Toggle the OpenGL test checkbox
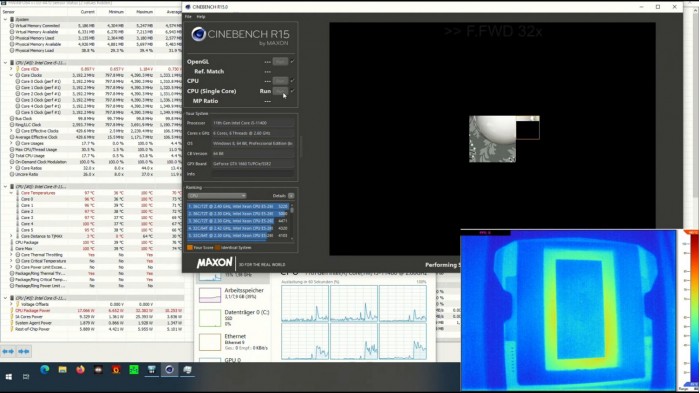This screenshot has height=393, width=700. point(292,61)
